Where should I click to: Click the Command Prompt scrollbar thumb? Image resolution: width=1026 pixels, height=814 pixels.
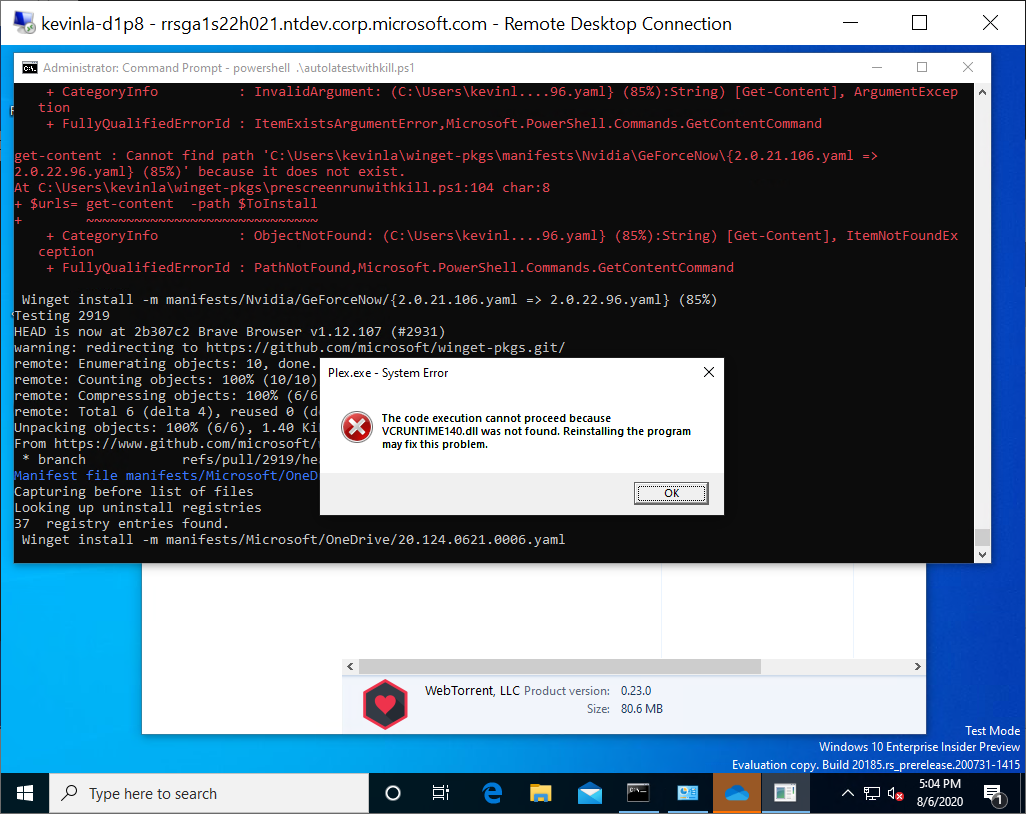[x=982, y=537]
